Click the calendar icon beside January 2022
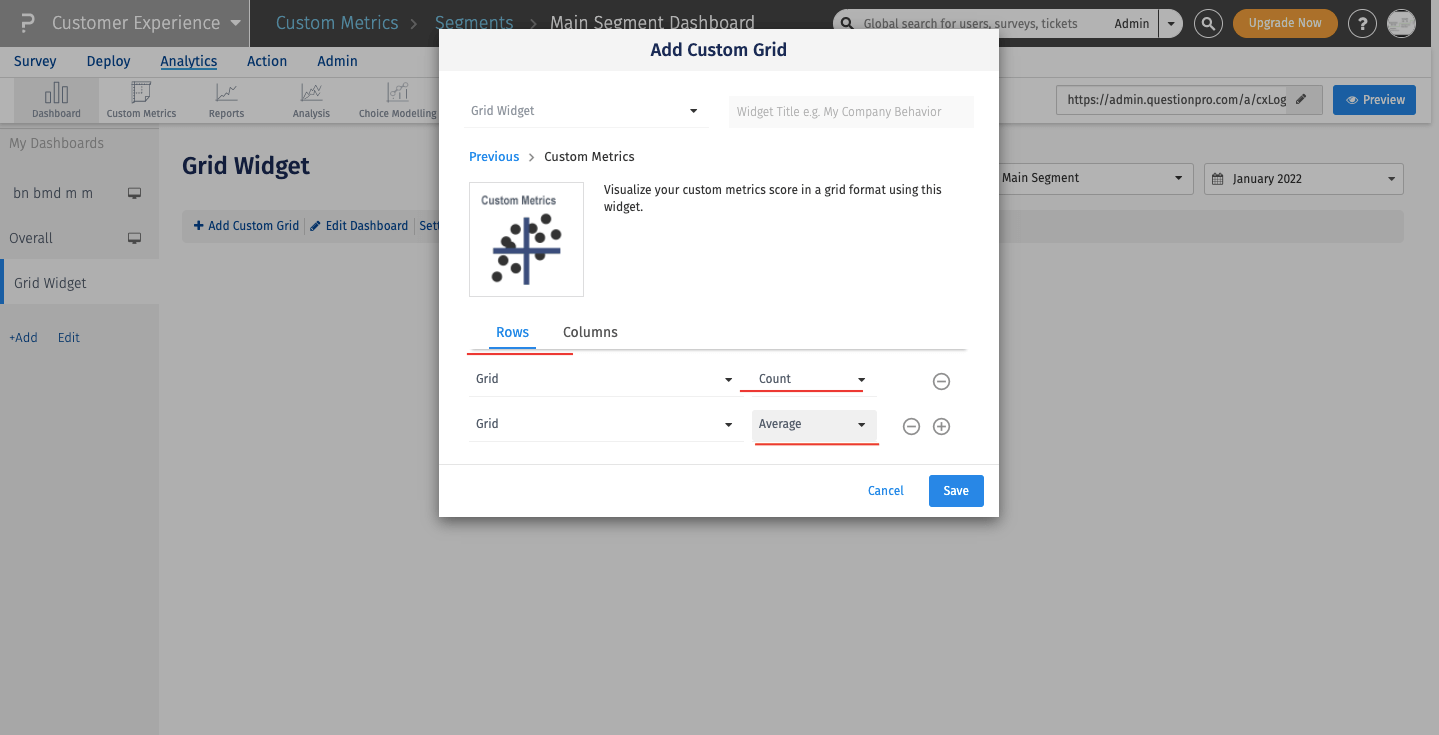This screenshot has height=735, width=1439. 1218,178
